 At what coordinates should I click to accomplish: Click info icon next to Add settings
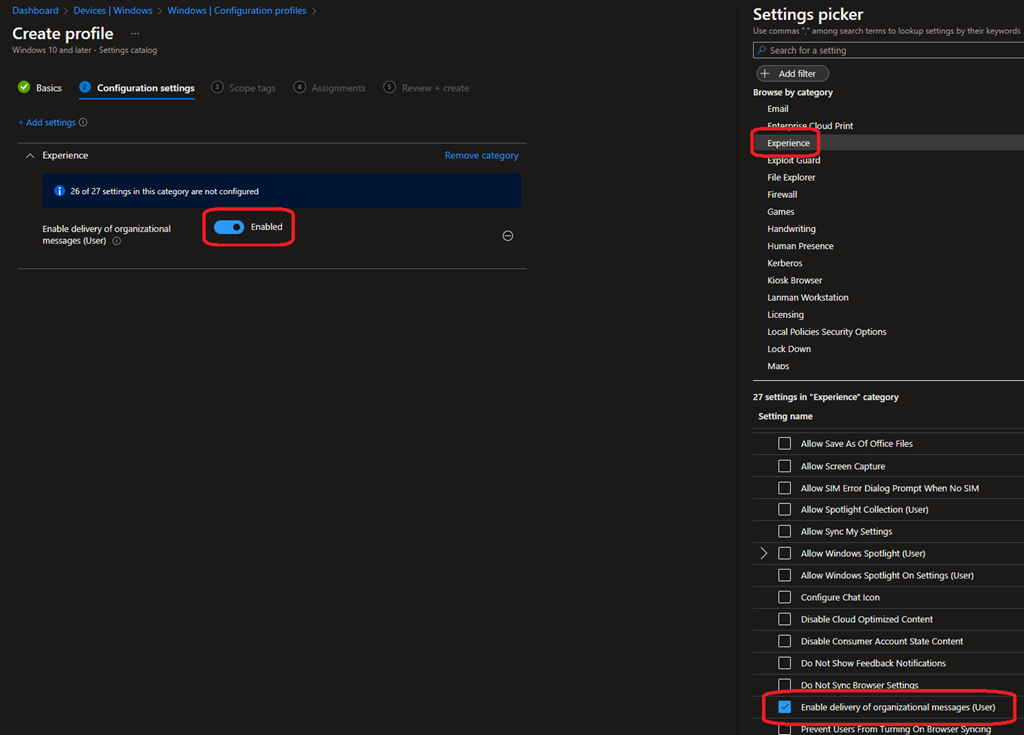(83, 123)
